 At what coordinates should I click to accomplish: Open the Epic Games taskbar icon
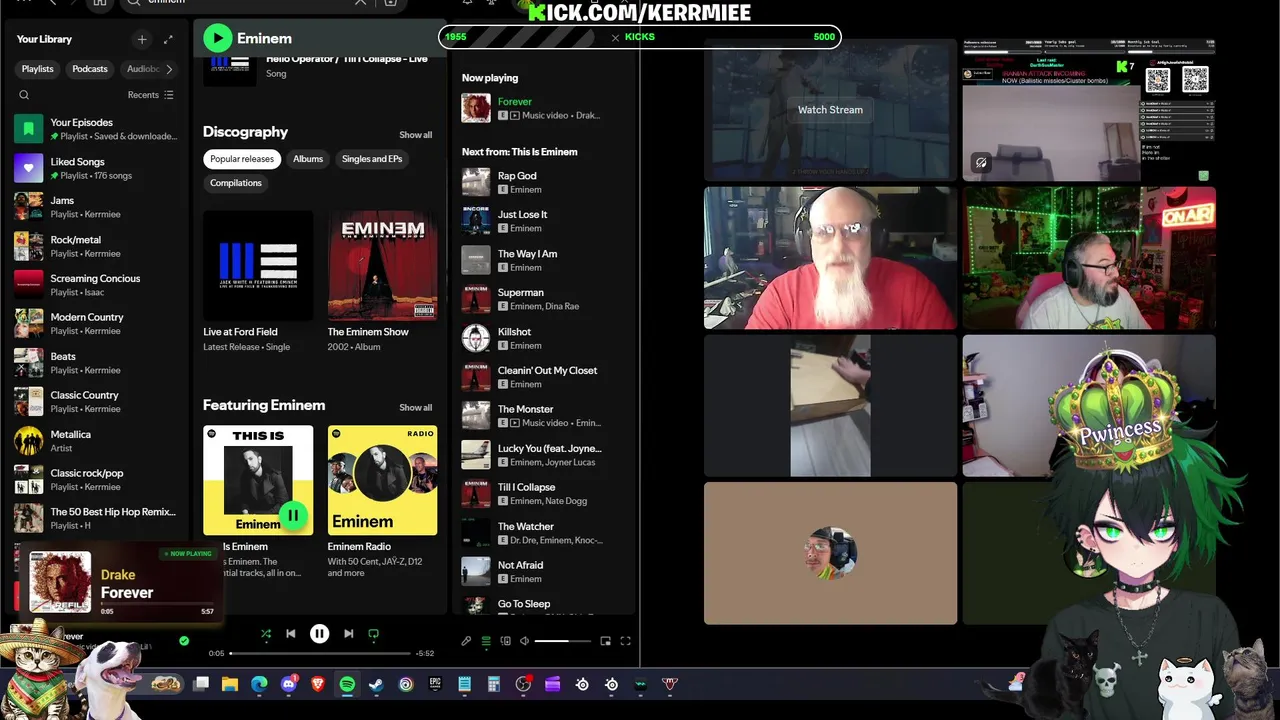click(x=435, y=684)
